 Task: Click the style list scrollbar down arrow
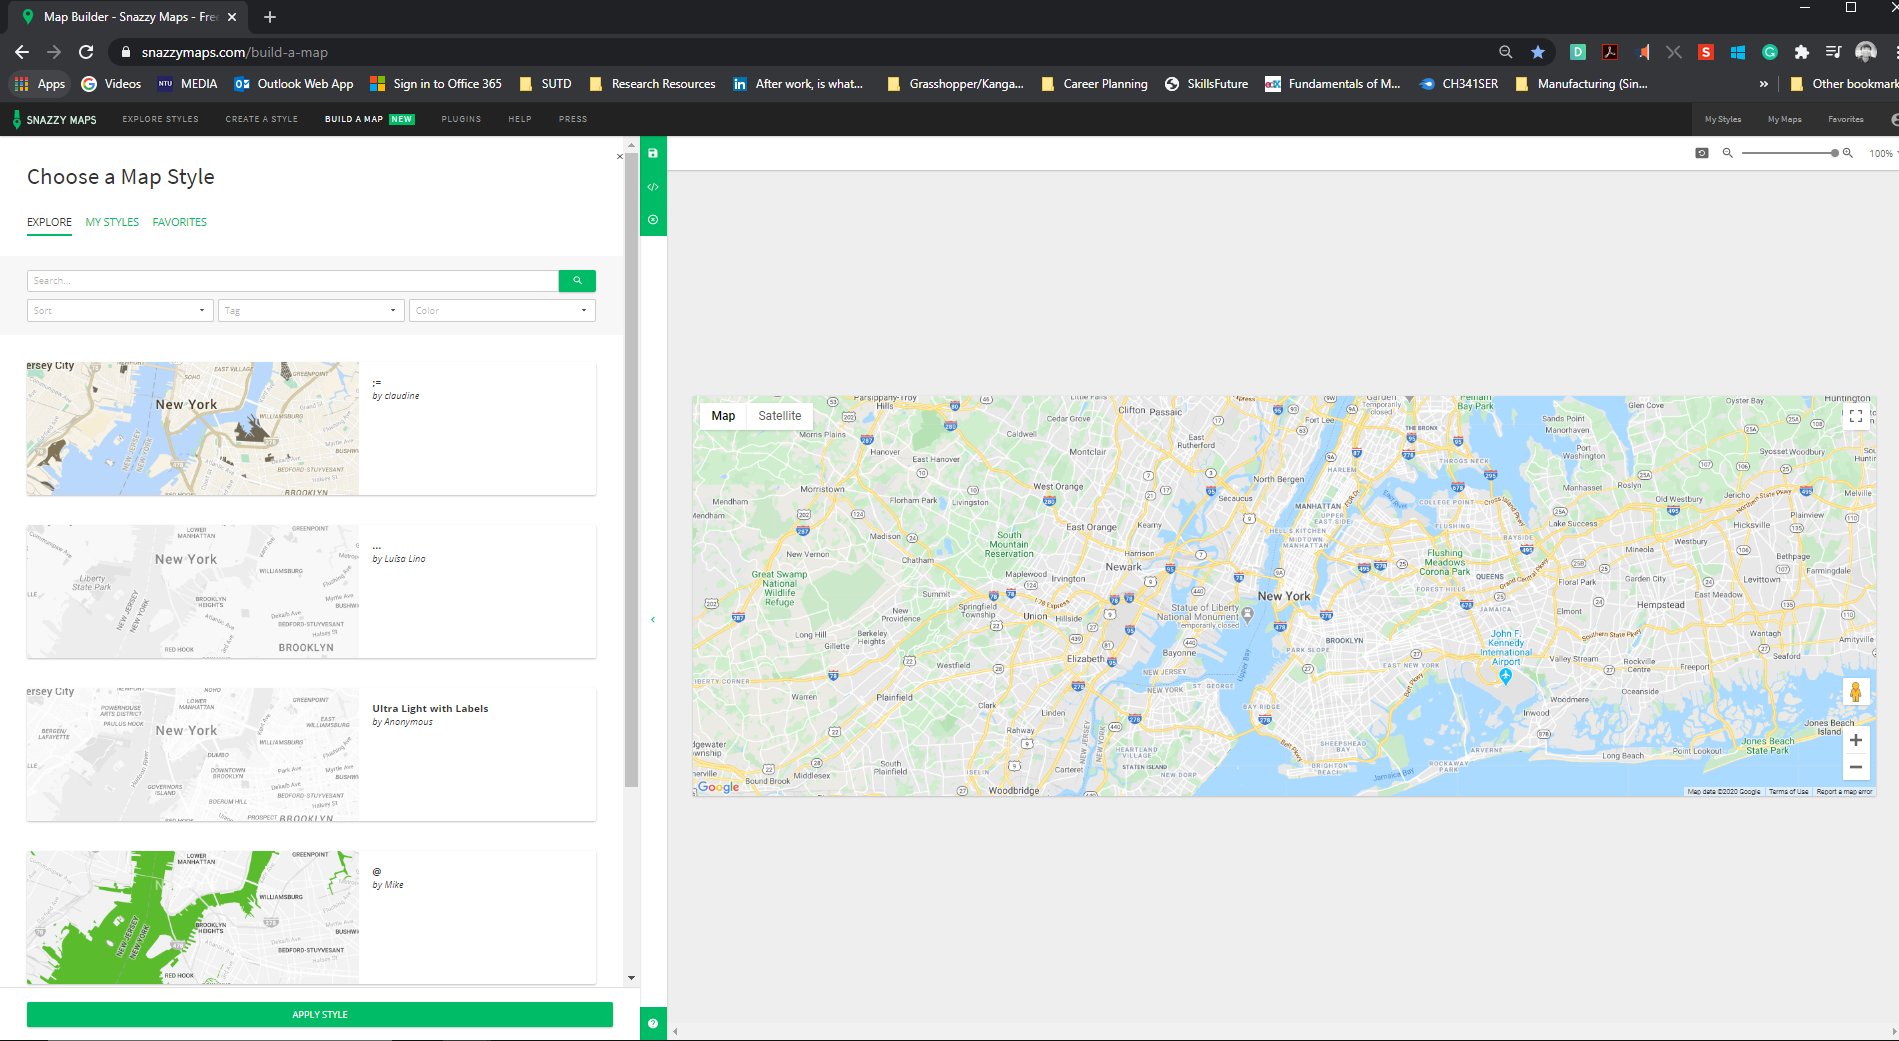(x=631, y=978)
